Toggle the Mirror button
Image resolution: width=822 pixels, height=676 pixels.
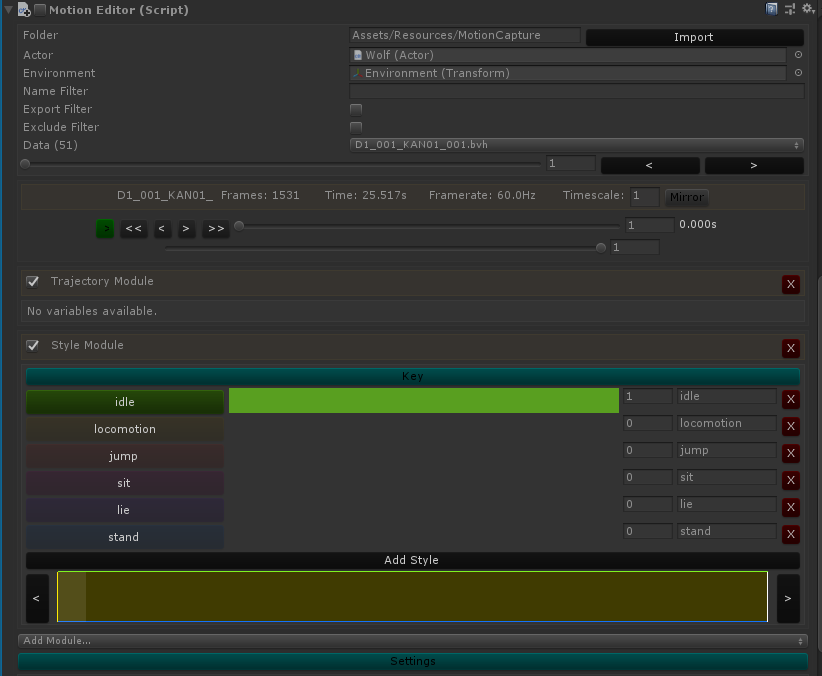click(686, 197)
